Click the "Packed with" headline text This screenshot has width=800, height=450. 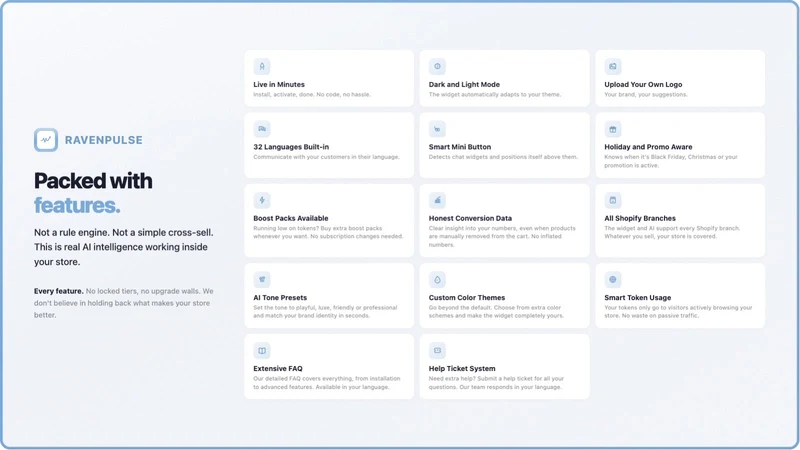tap(93, 181)
